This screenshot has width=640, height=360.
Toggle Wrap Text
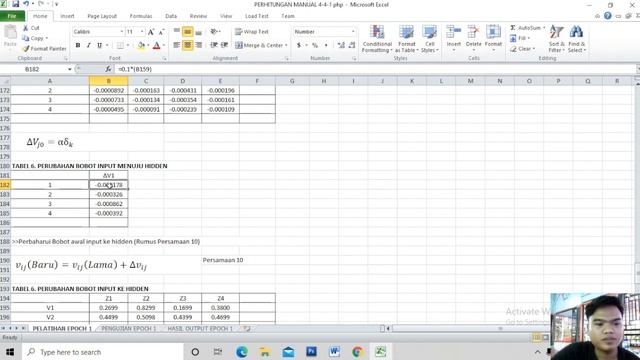pyautogui.click(x=252, y=31)
